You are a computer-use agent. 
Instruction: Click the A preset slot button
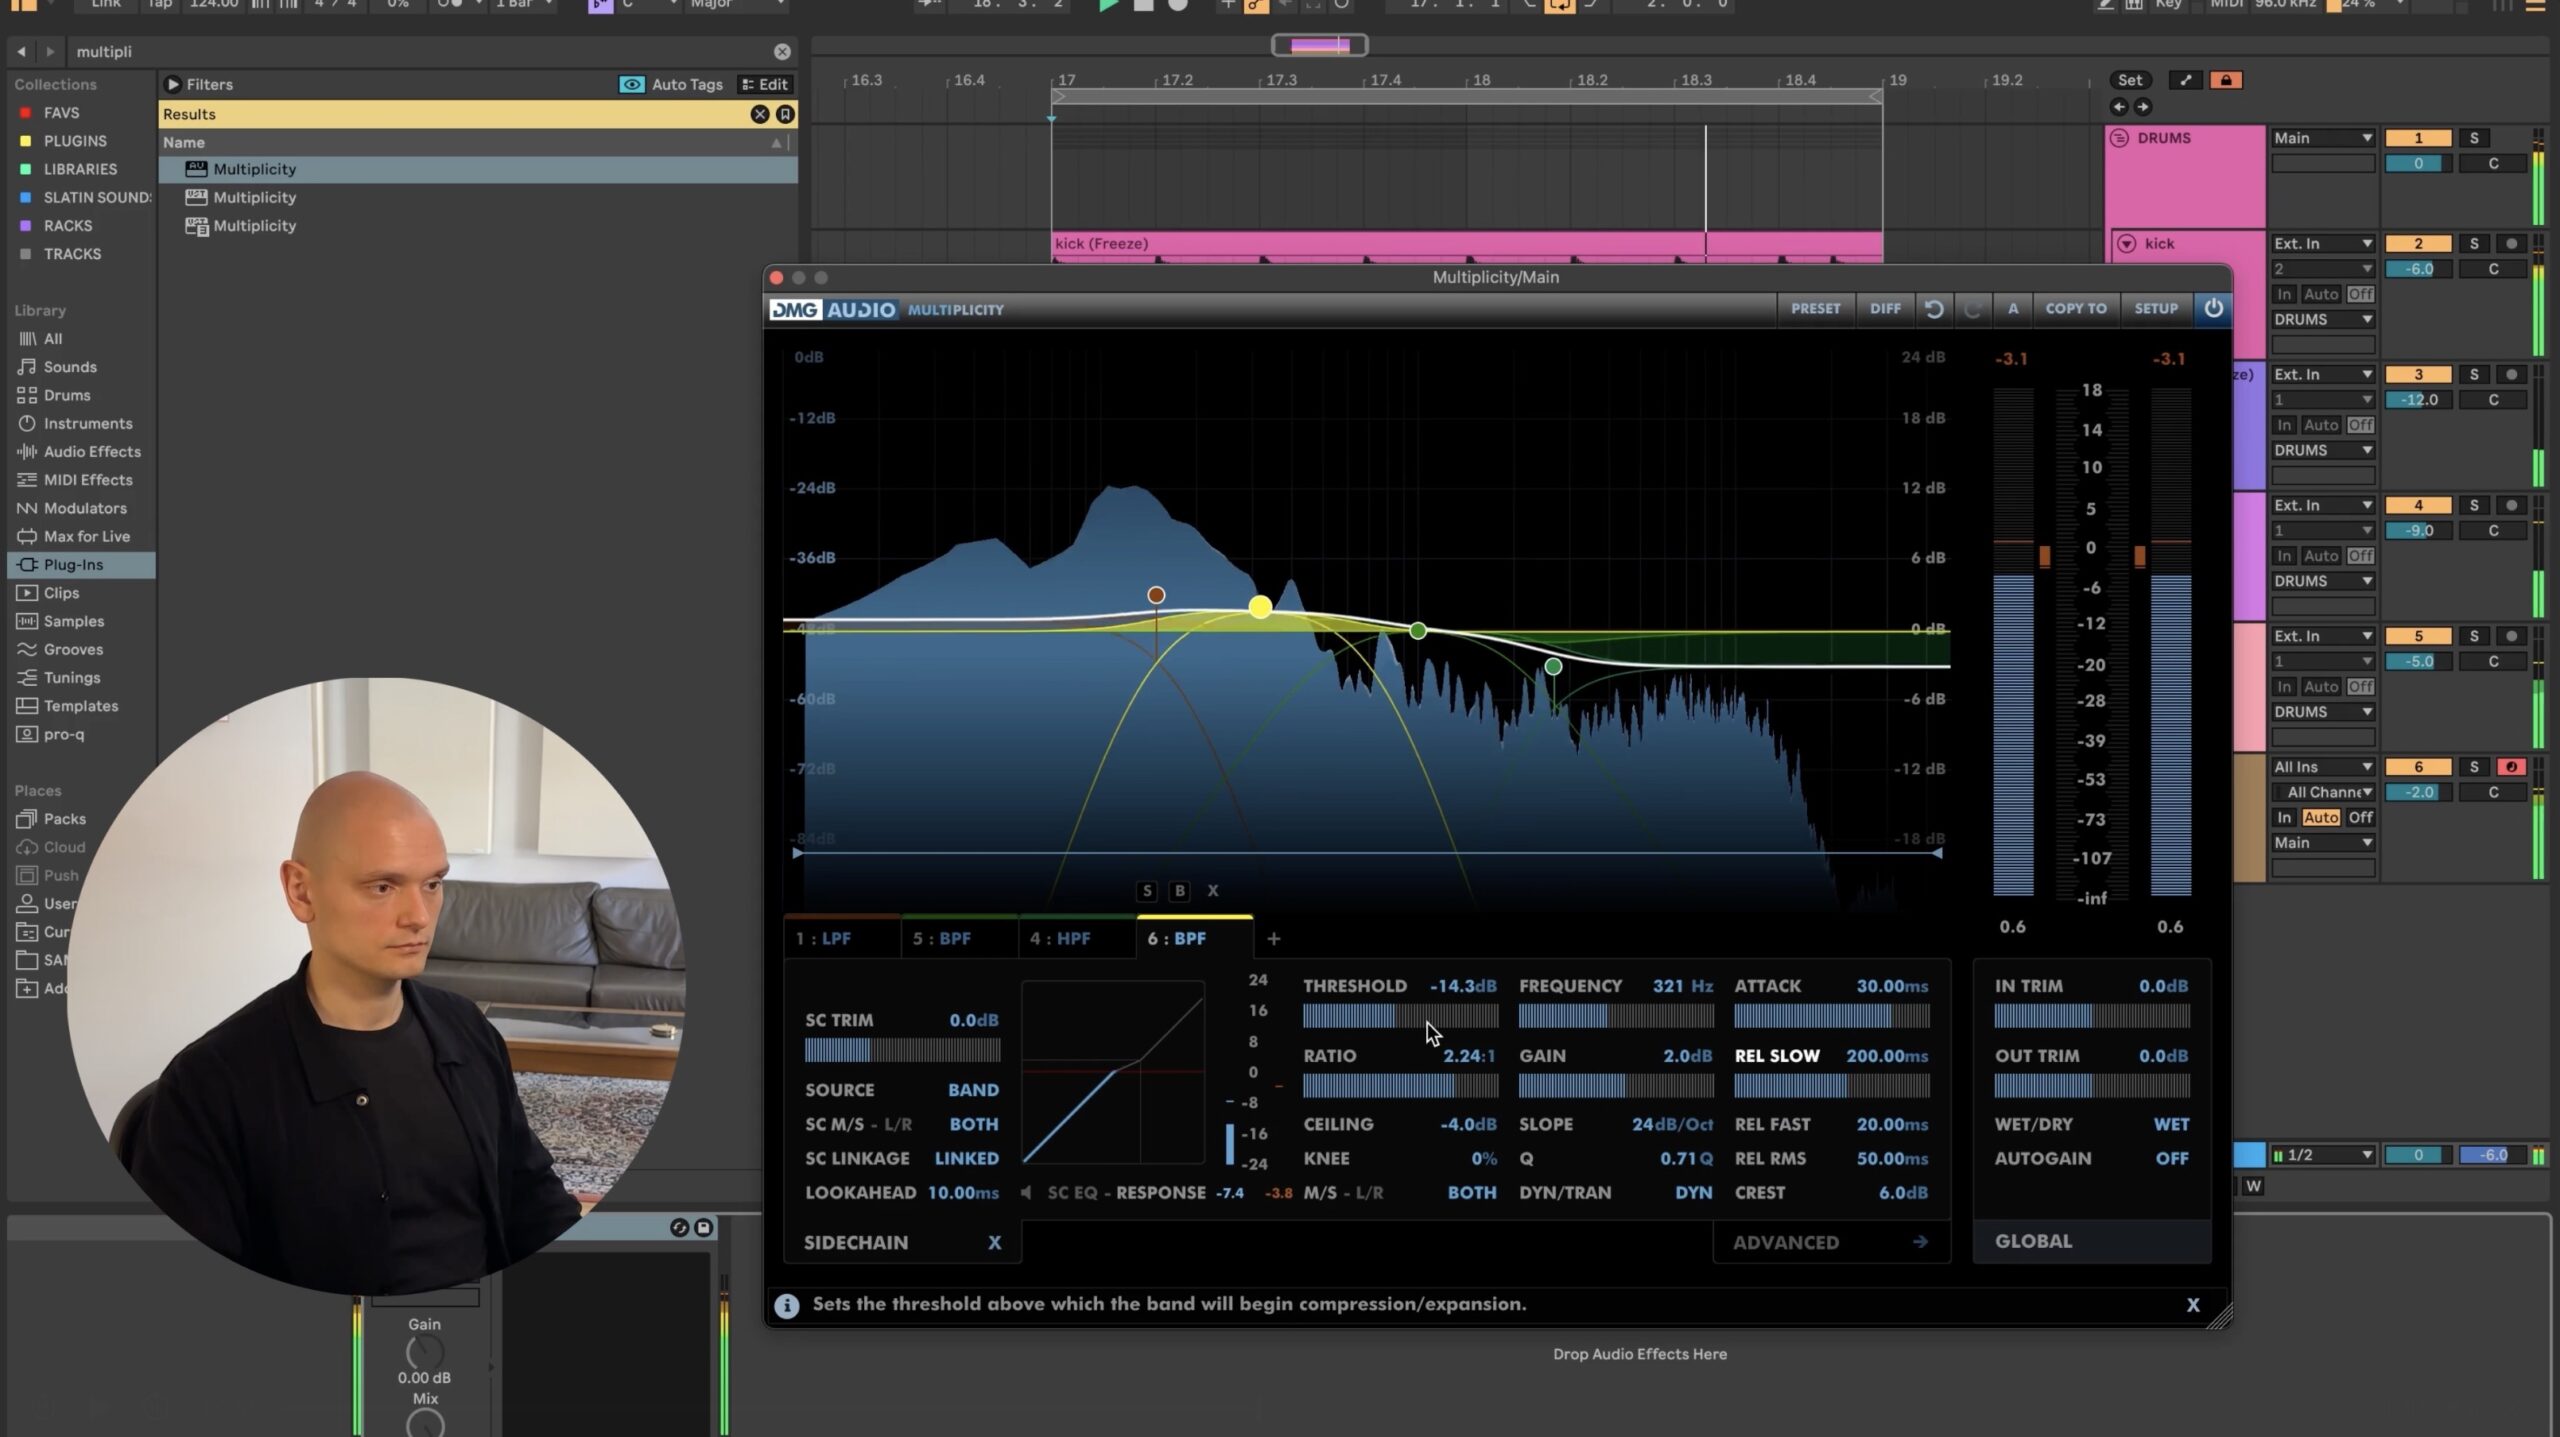[2013, 309]
